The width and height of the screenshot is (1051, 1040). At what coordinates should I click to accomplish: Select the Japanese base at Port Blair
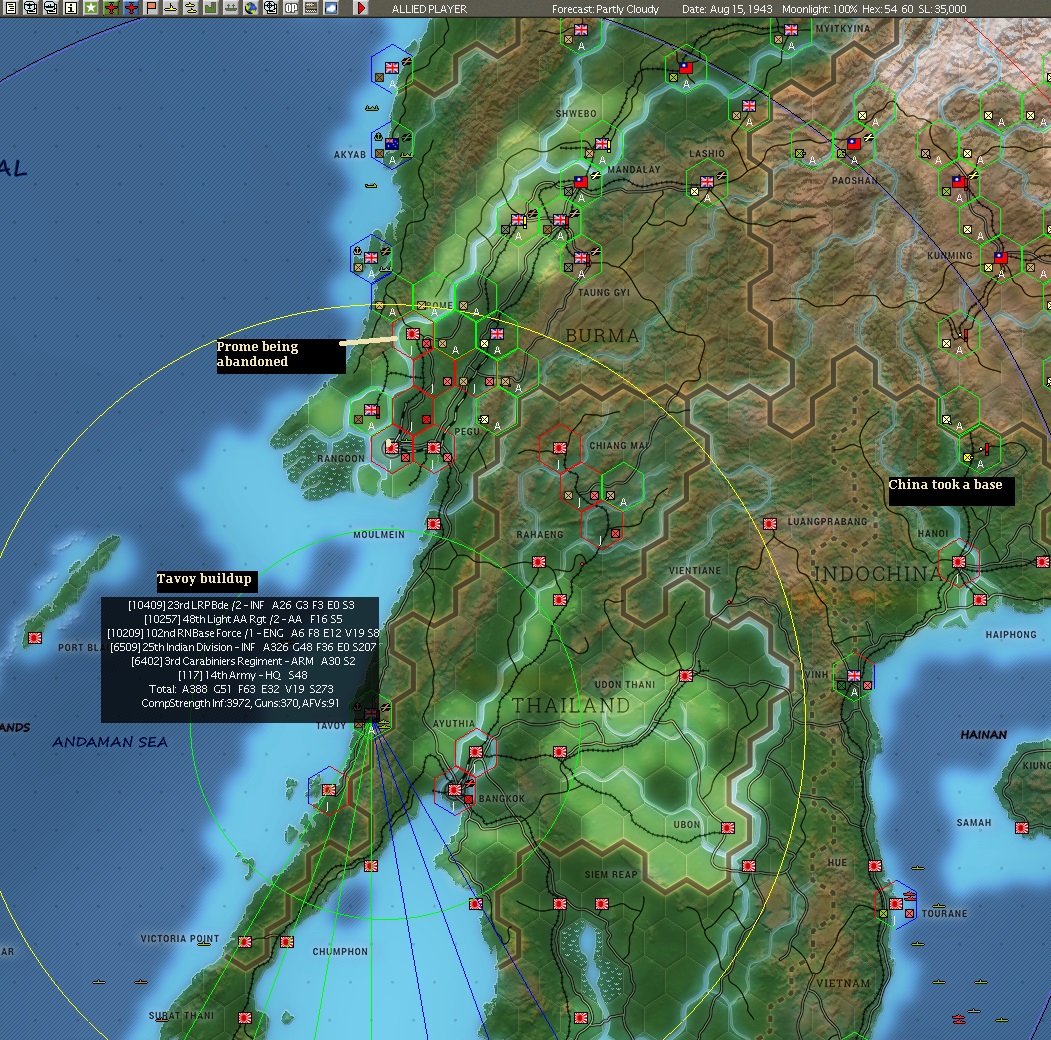point(35,638)
